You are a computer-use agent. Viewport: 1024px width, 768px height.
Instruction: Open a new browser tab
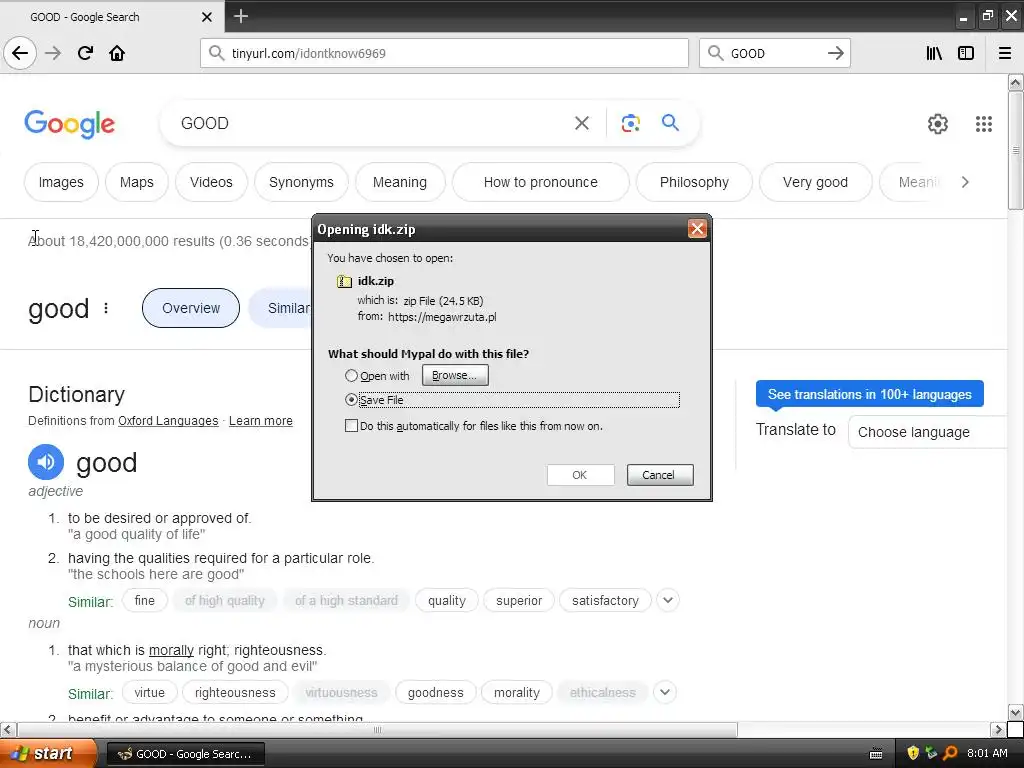tap(240, 16)
